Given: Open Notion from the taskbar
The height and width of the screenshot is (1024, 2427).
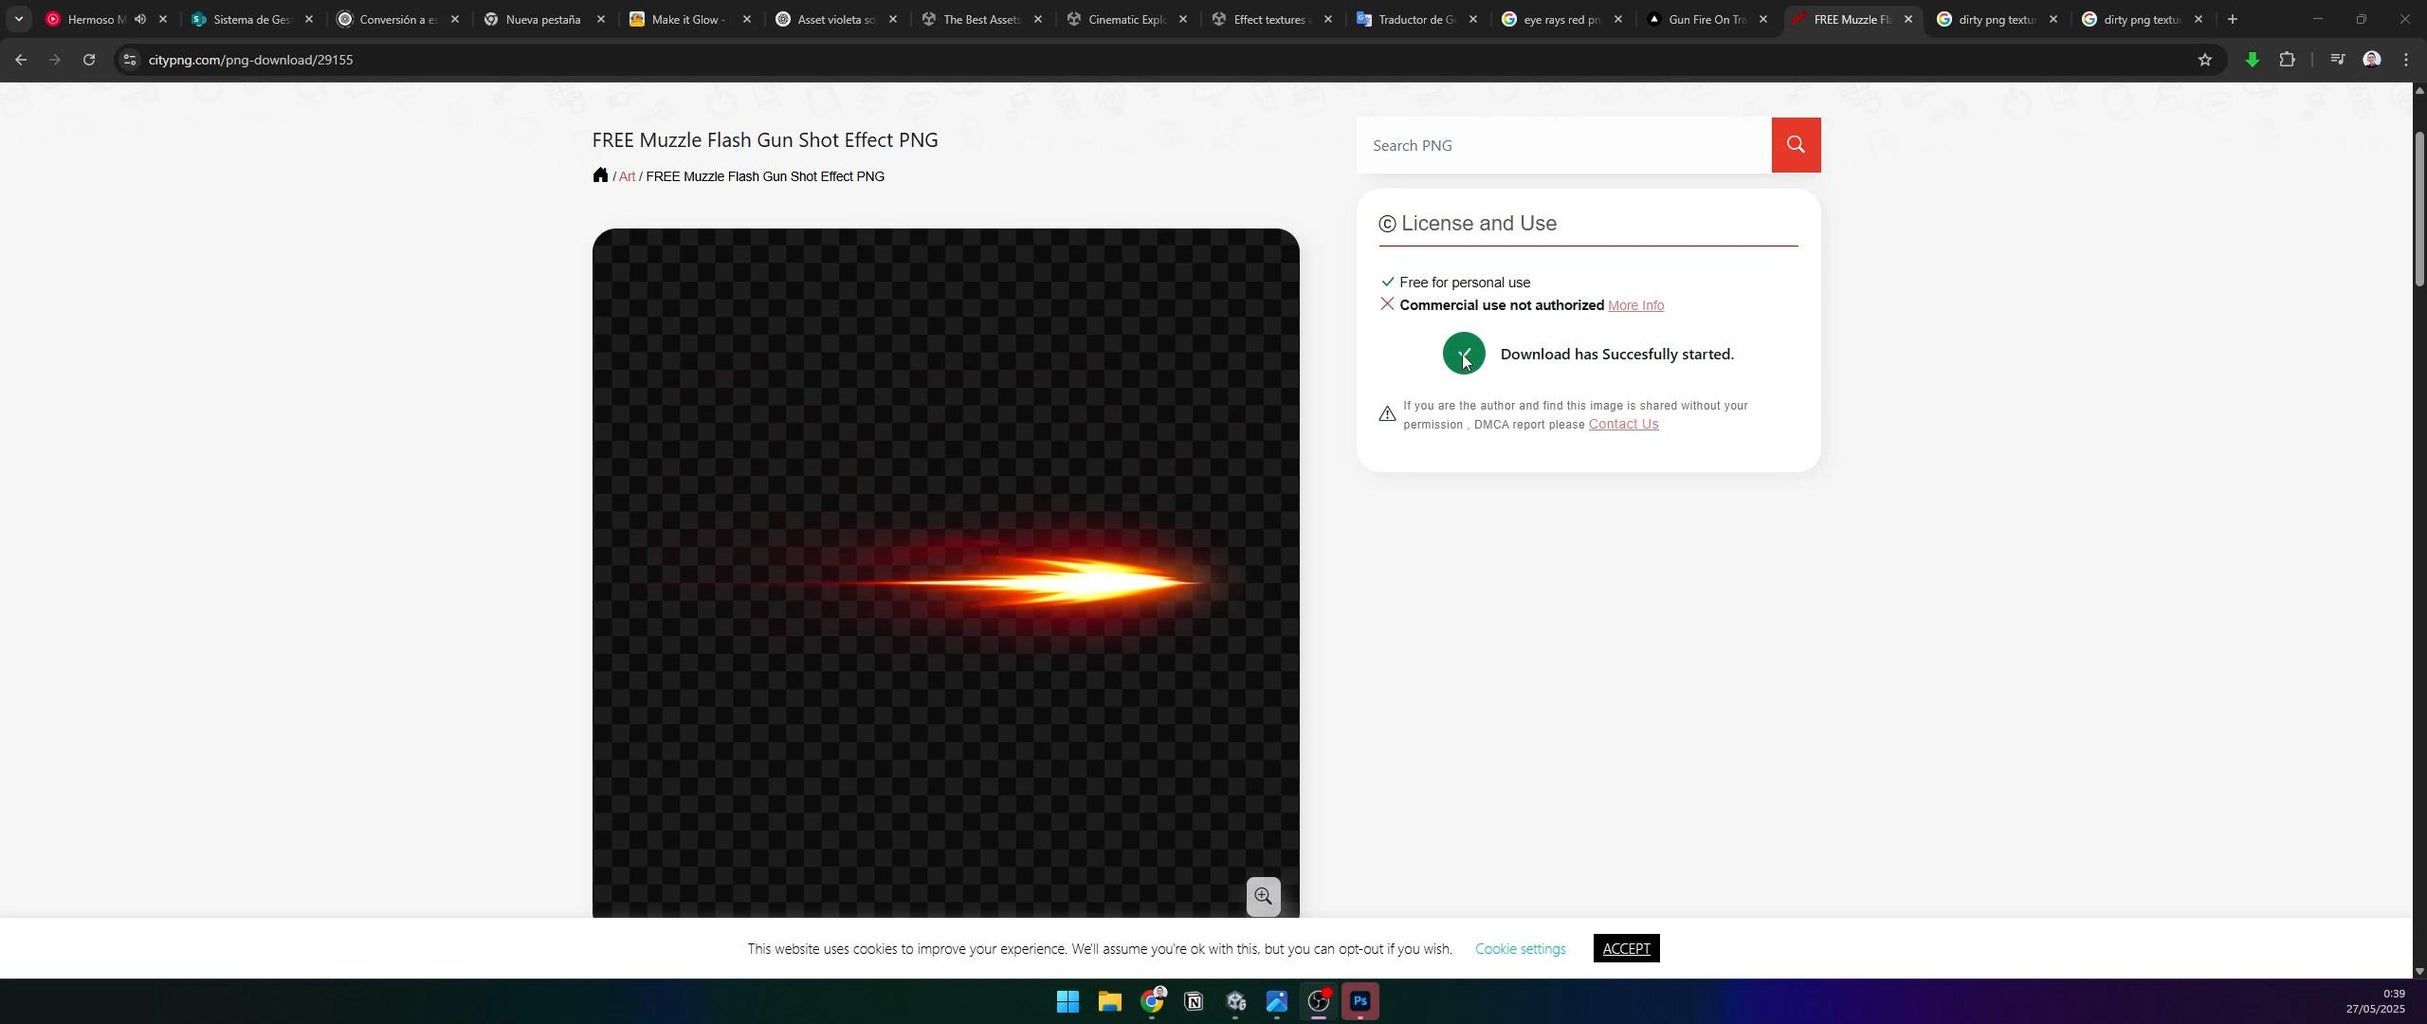Looking at the screenshot, I should (1194, 1001).
